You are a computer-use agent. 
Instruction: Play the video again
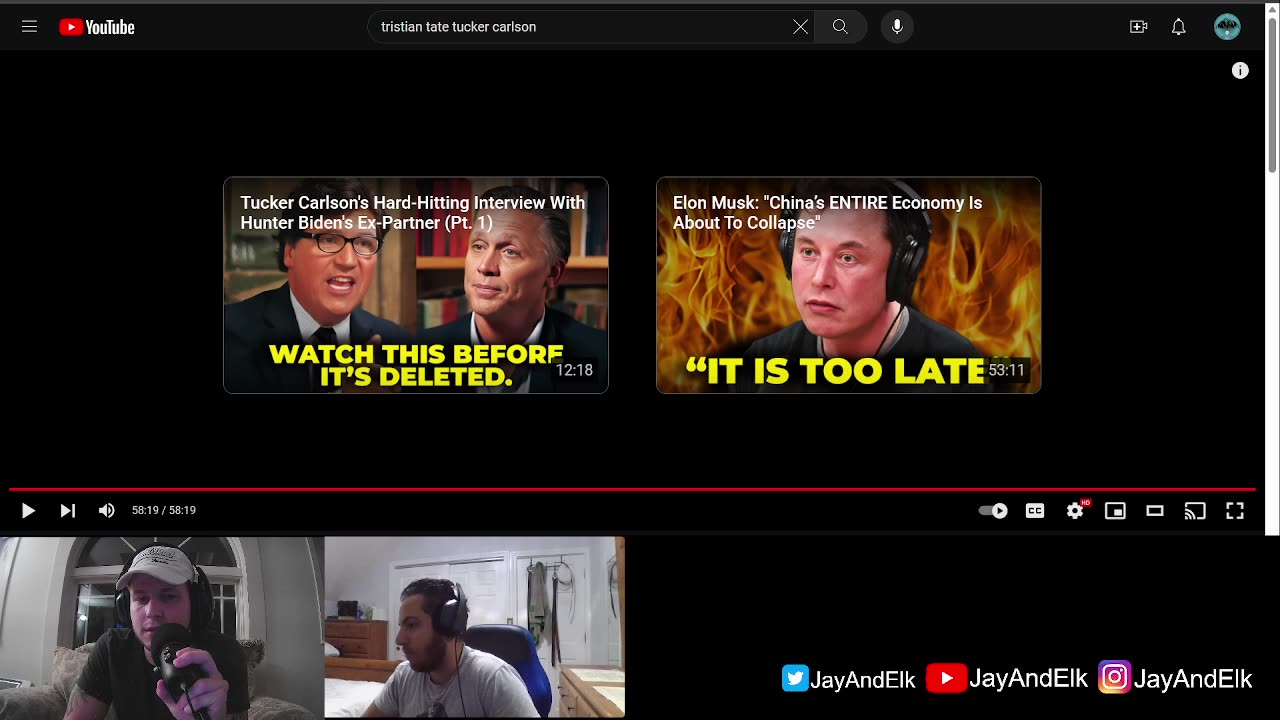[28, 510]
